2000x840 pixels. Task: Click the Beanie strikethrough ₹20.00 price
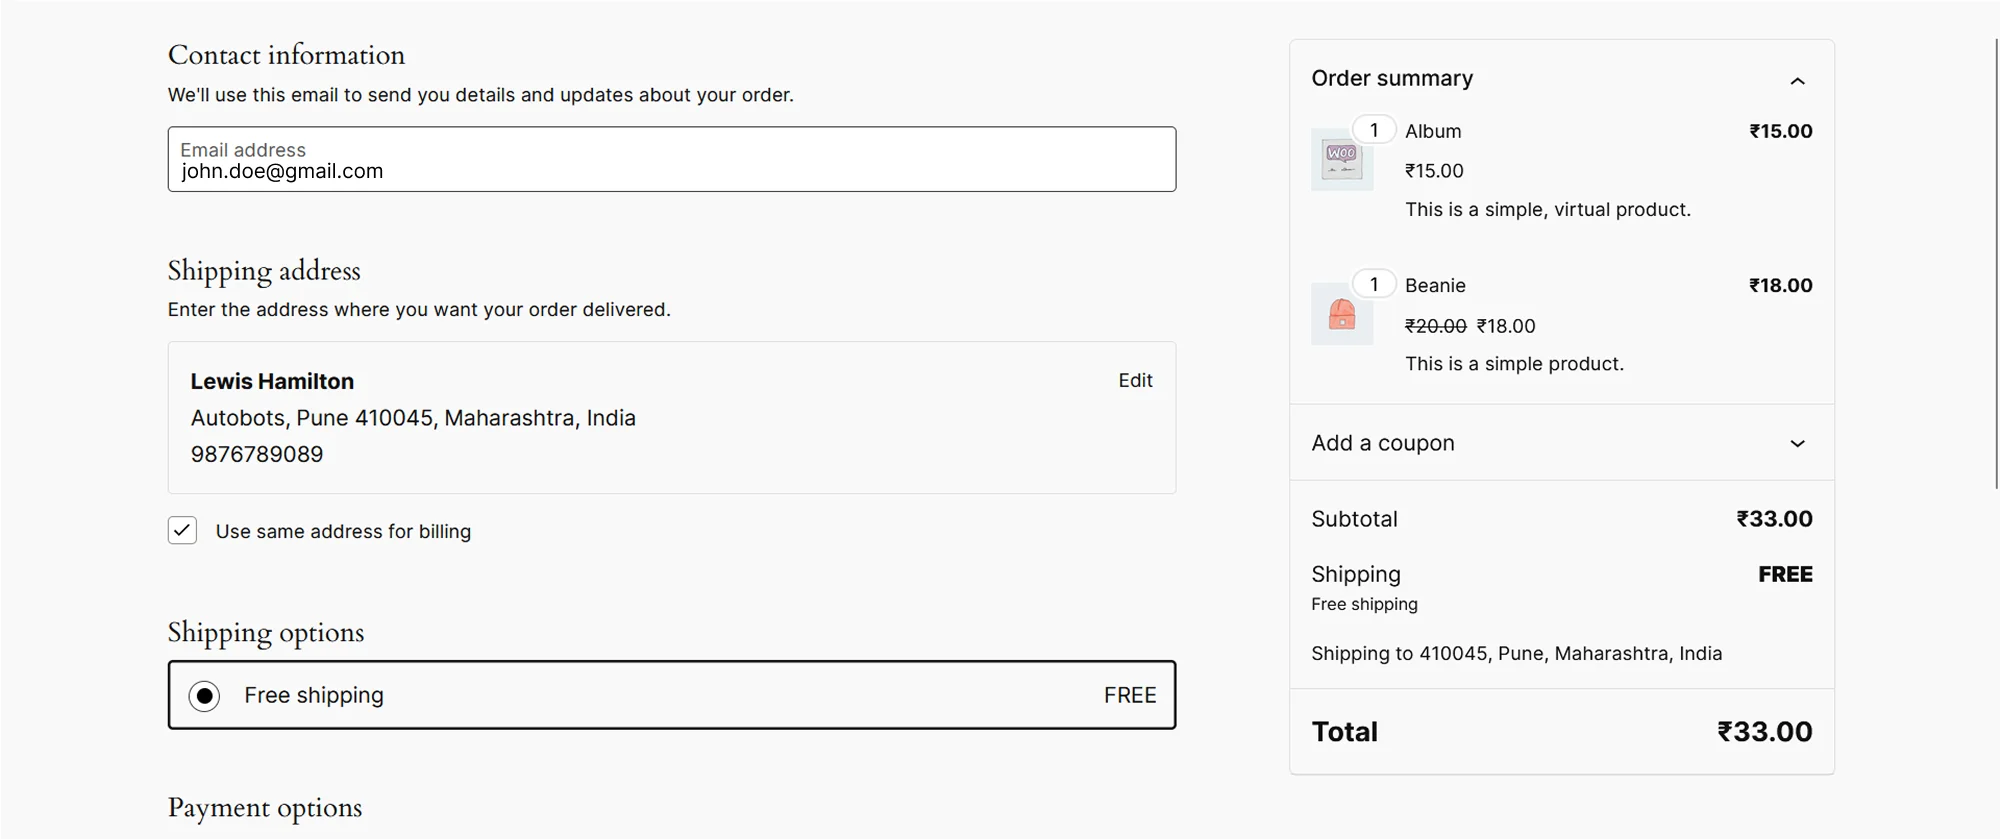(1435, 326)
